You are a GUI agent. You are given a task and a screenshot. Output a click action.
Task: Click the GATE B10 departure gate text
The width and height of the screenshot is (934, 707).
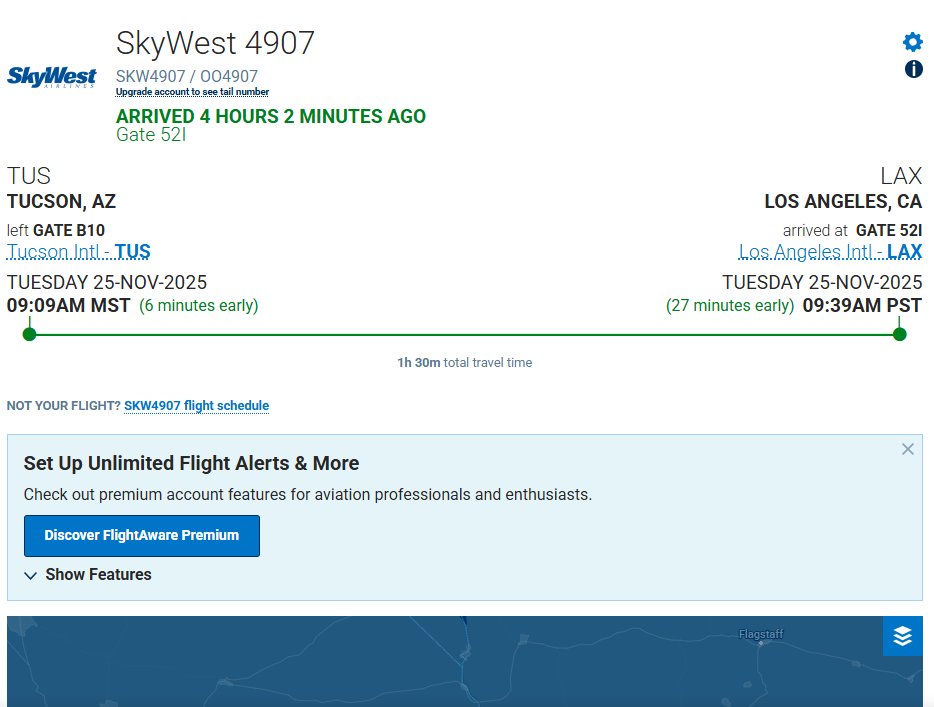pyautogui.click(x=69, y=231)
